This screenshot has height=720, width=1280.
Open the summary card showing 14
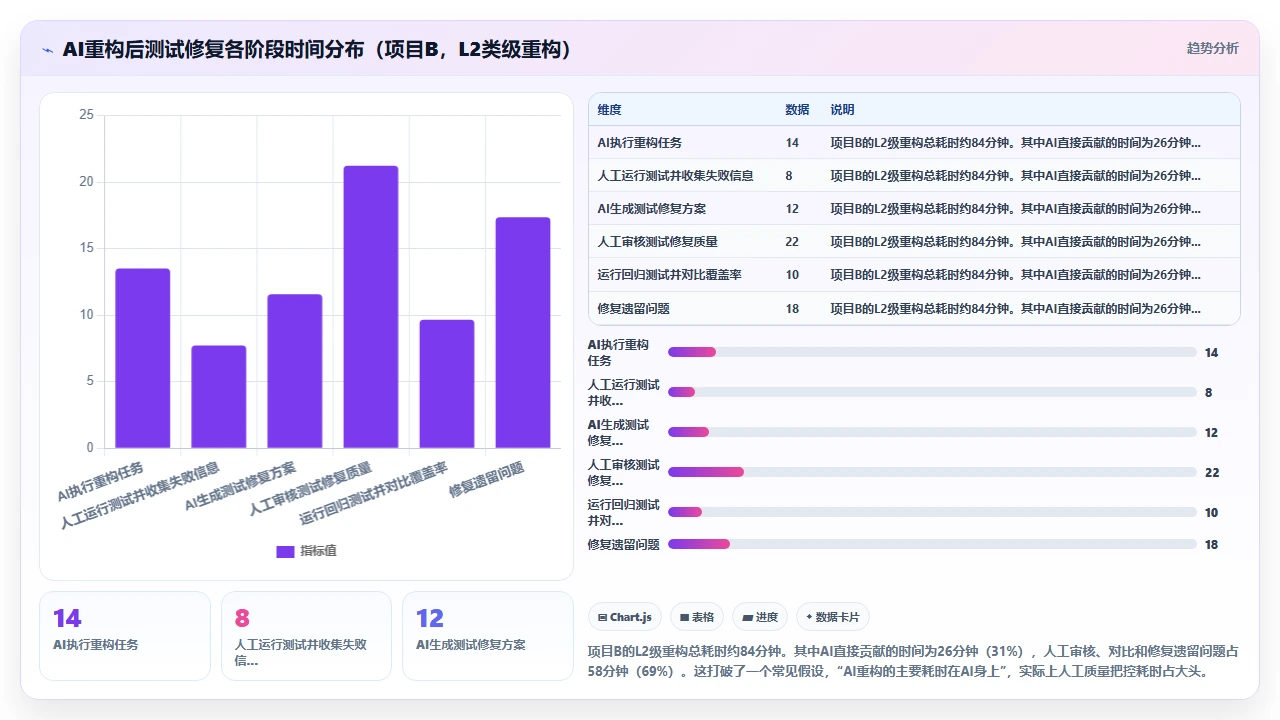[125, 636]
